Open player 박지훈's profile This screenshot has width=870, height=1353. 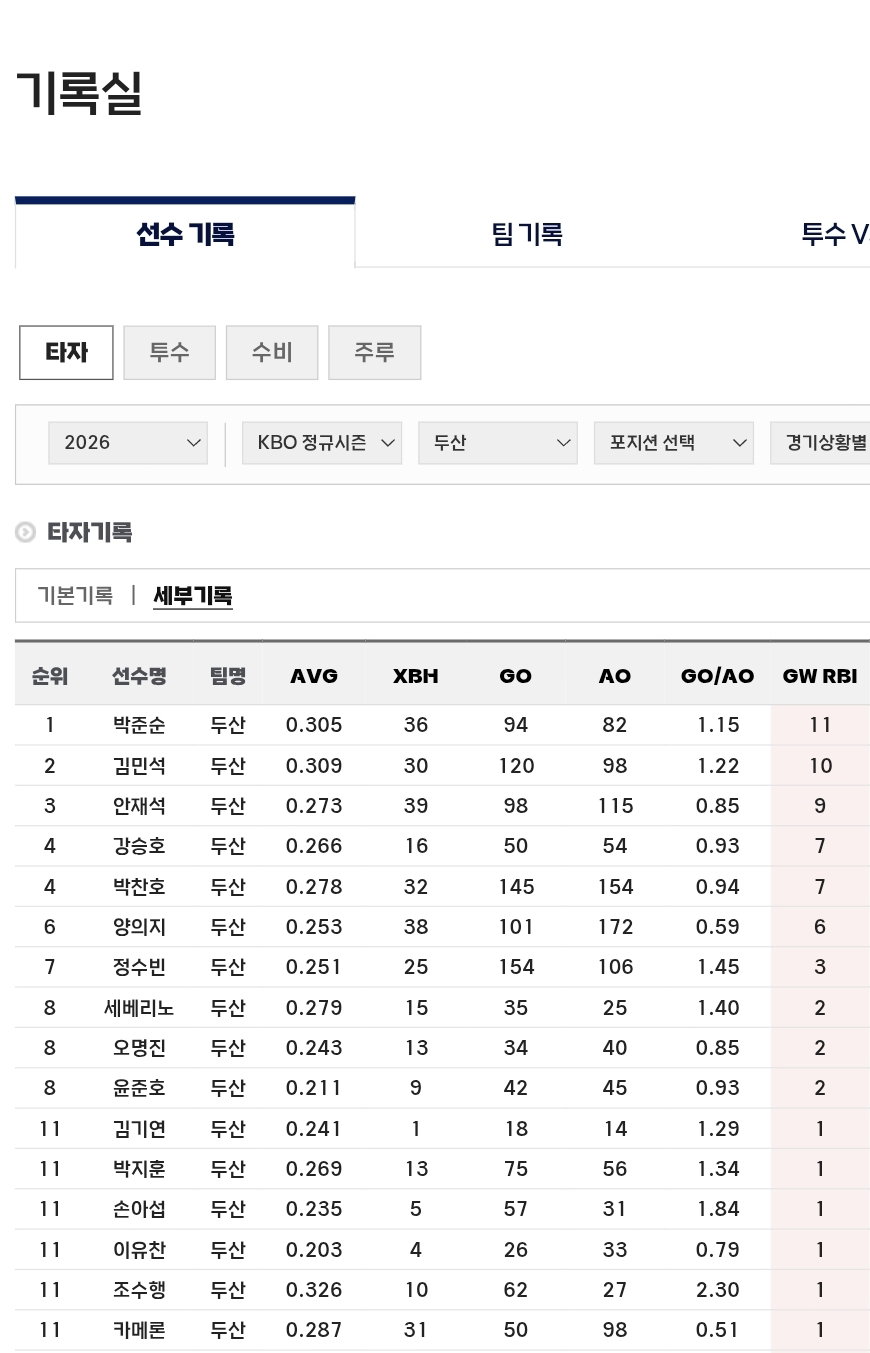(139, 1169)
